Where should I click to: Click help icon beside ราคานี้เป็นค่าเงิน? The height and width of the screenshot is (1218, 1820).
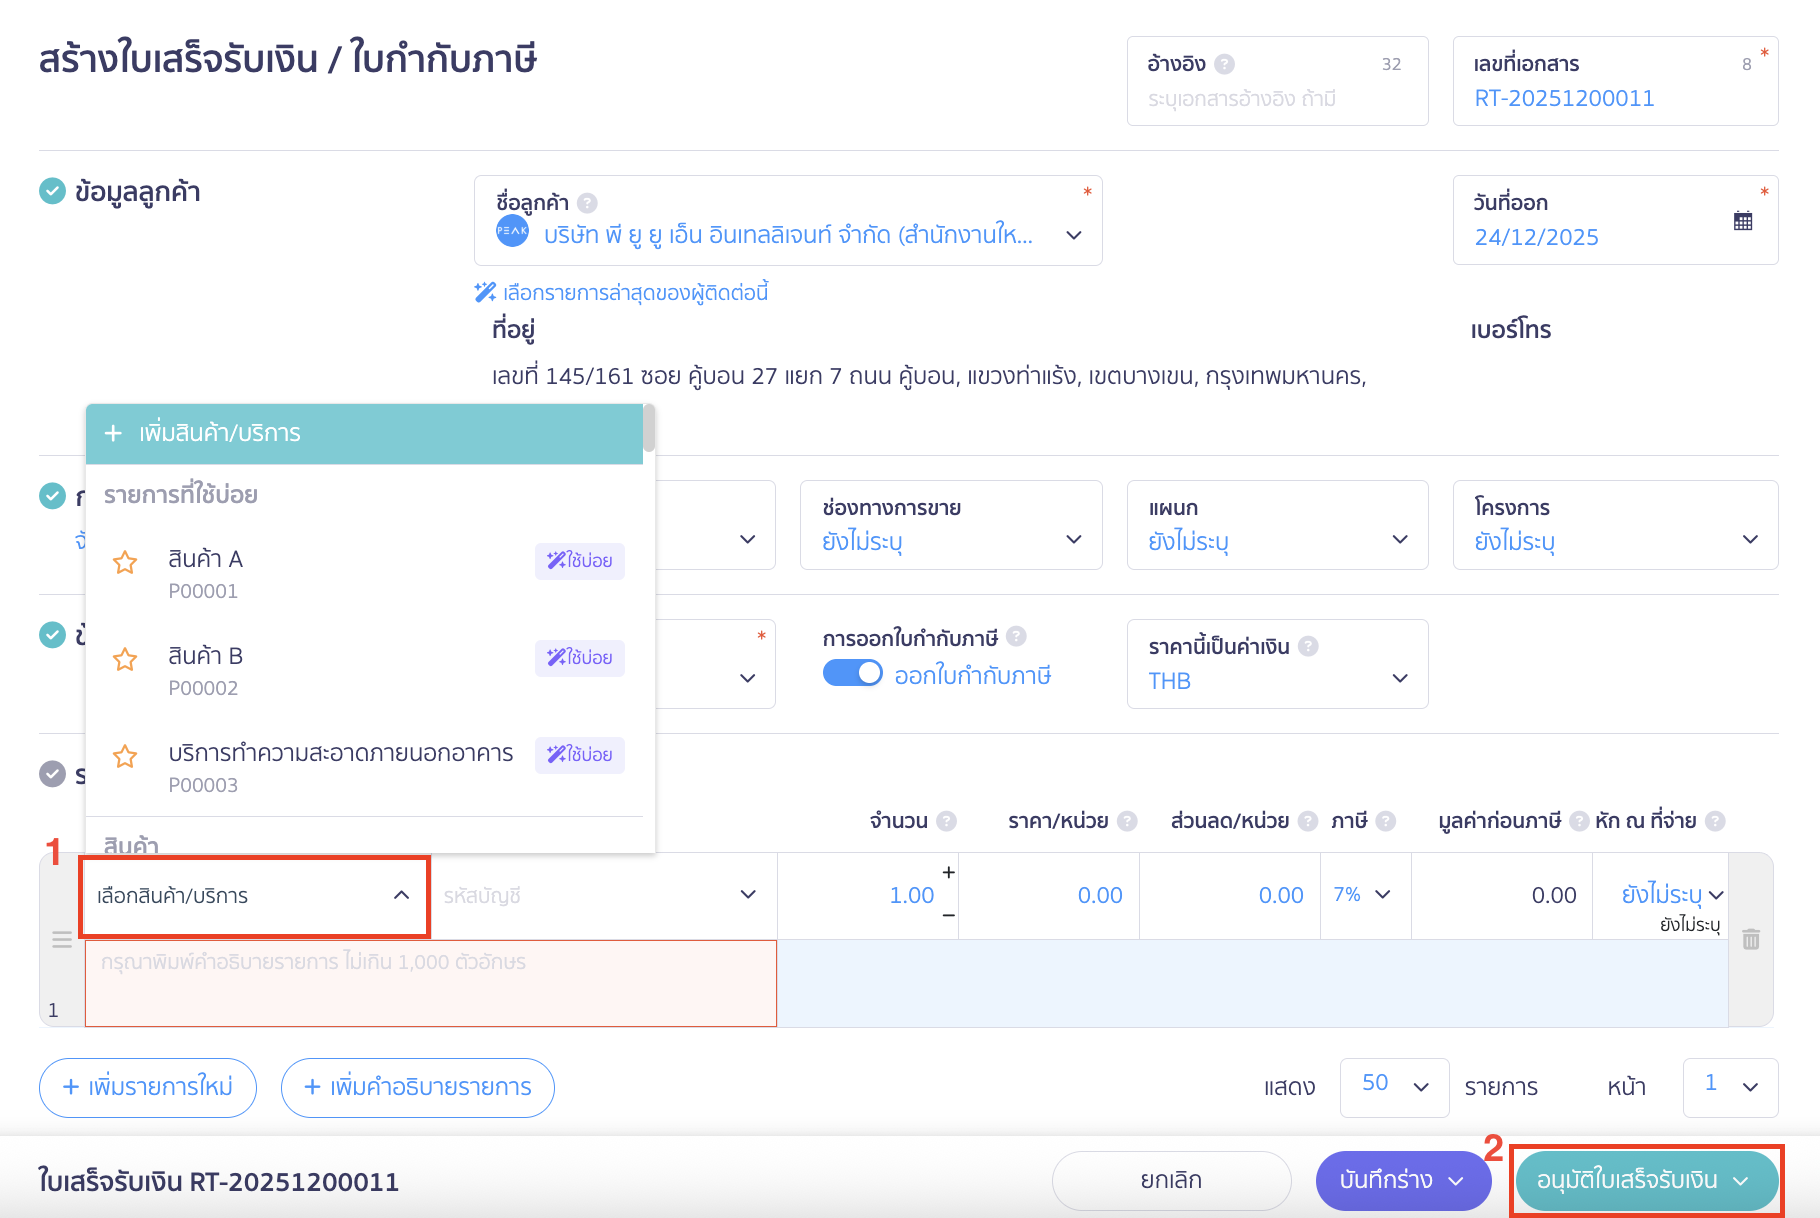point(1308,646)
